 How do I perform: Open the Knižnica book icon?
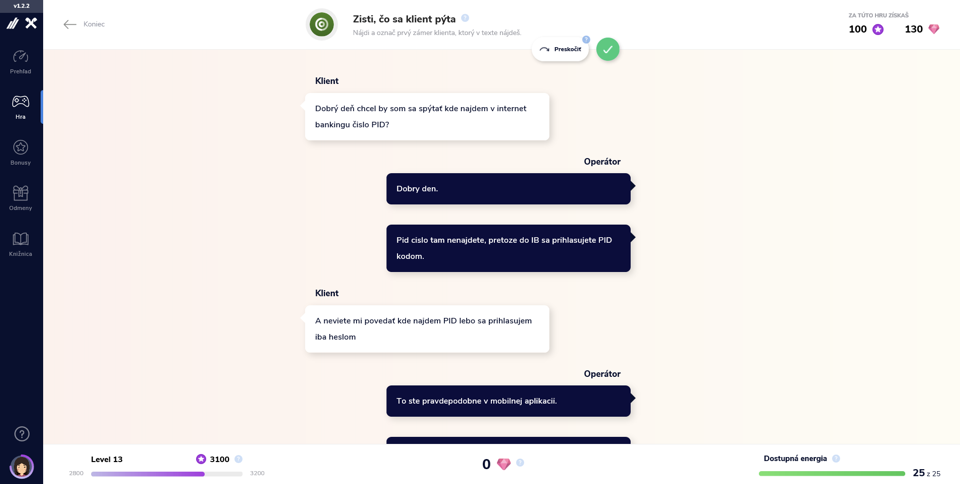(21, 239)
